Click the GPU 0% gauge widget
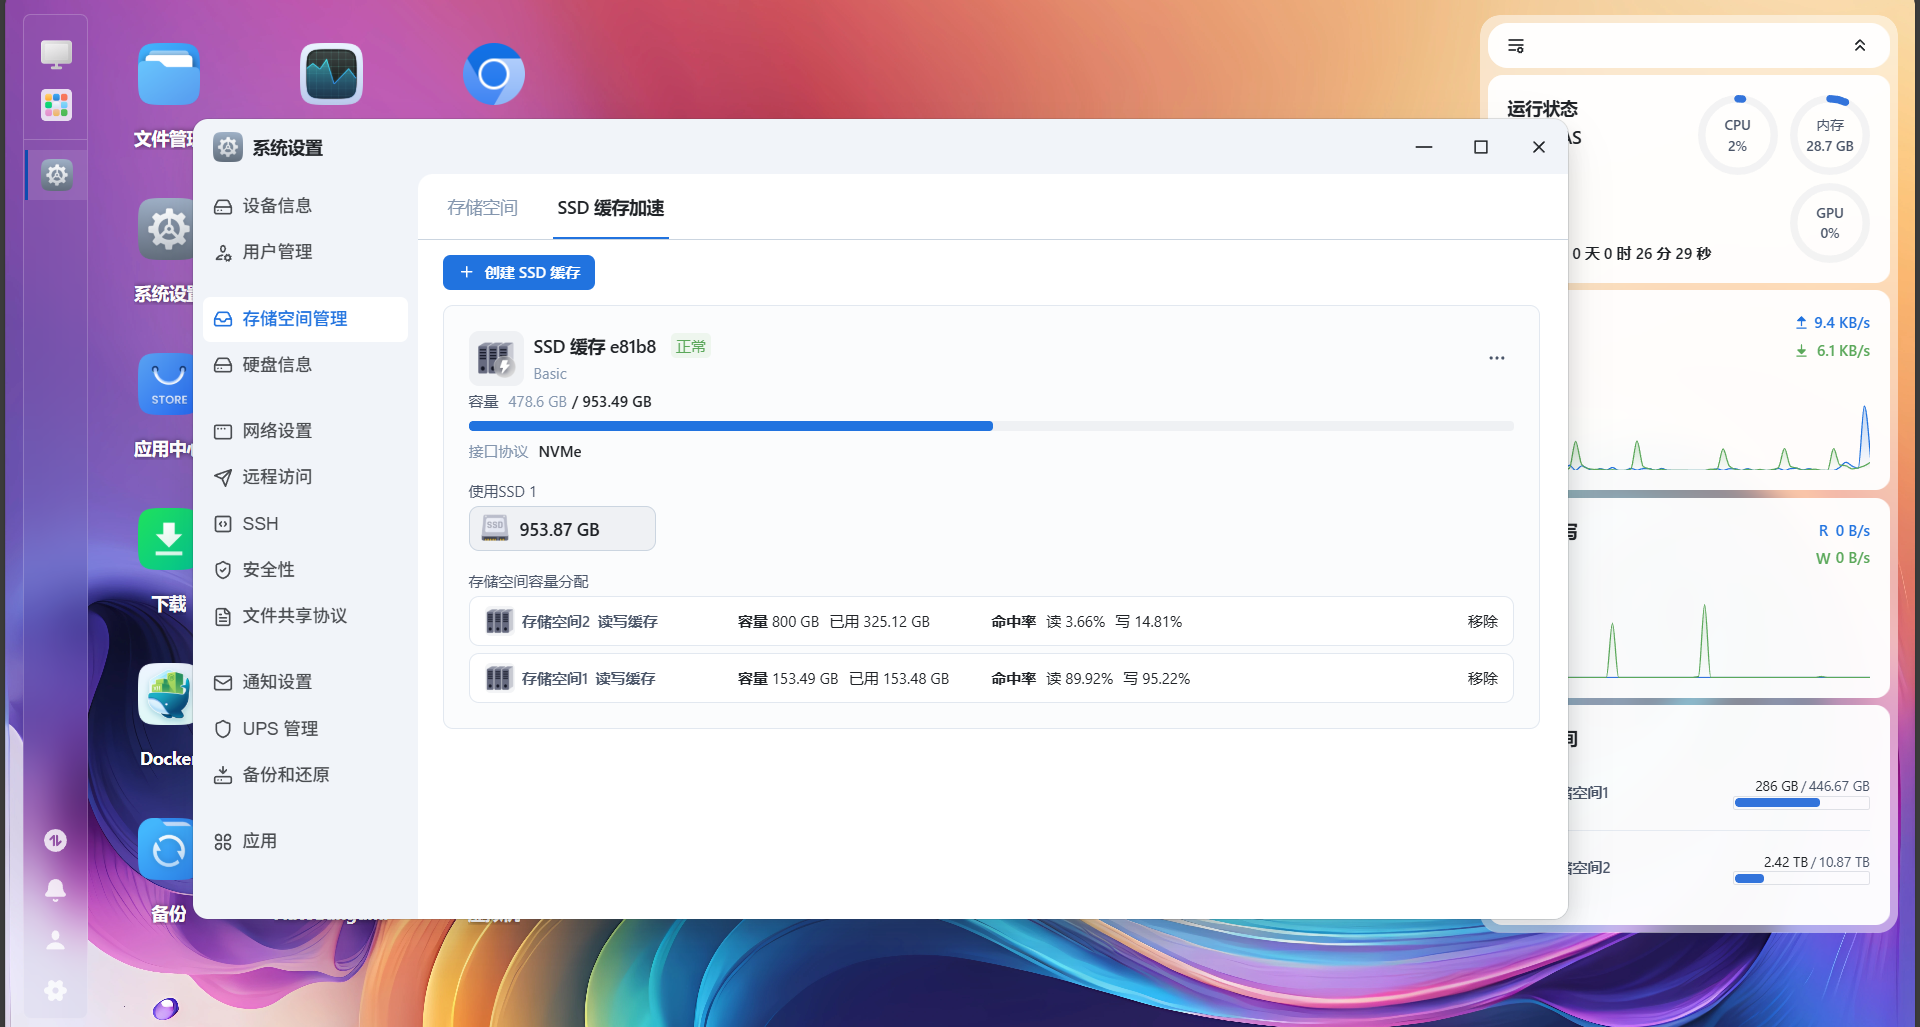 (1830, 223)
